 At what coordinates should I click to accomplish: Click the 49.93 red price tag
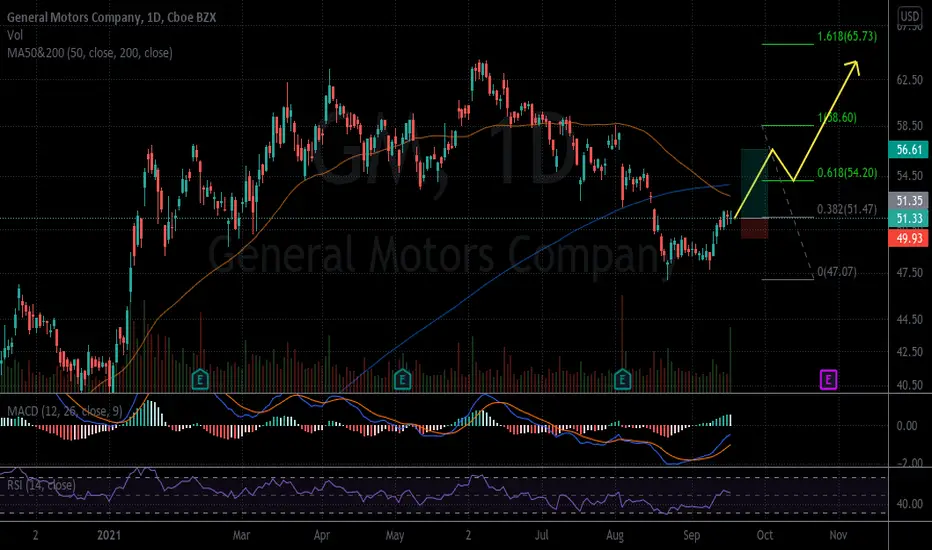pyautogui.click(x=908, y=238)
